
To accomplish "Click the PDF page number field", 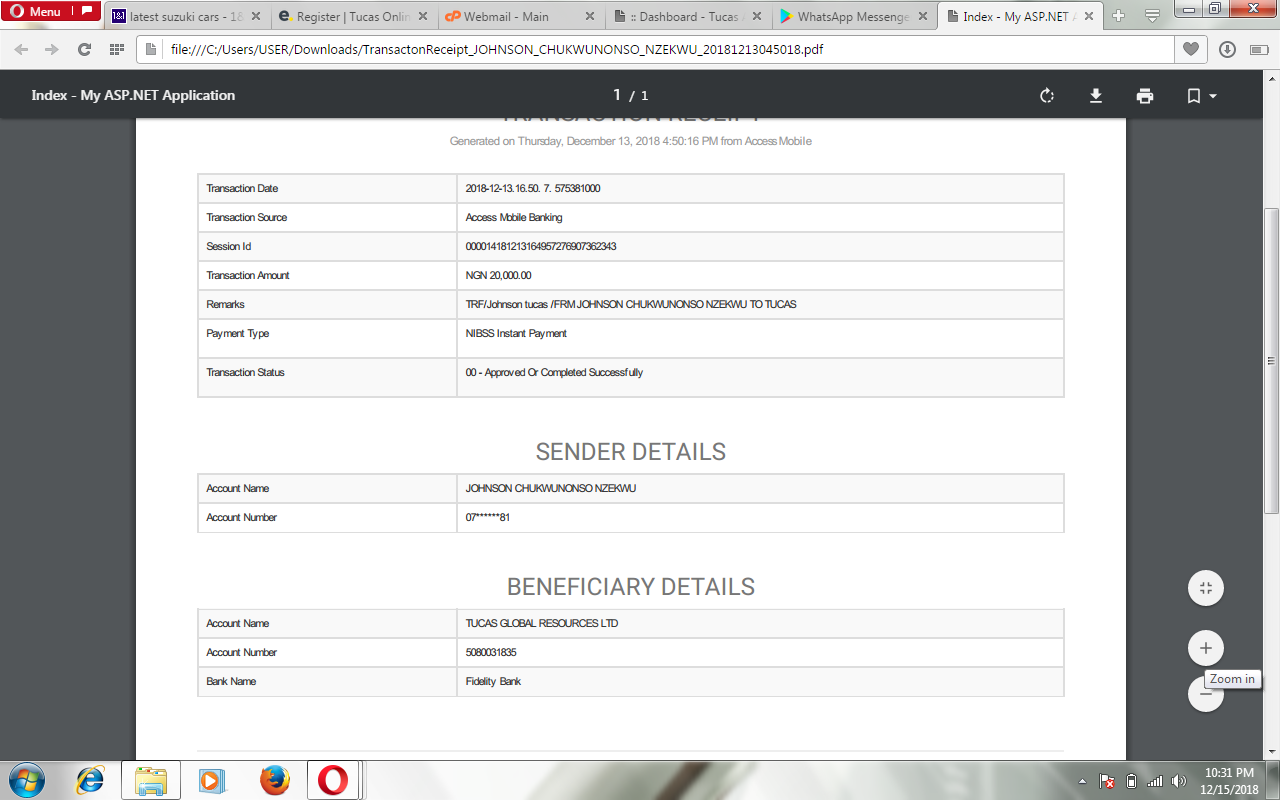I will [x=617, y=95].
